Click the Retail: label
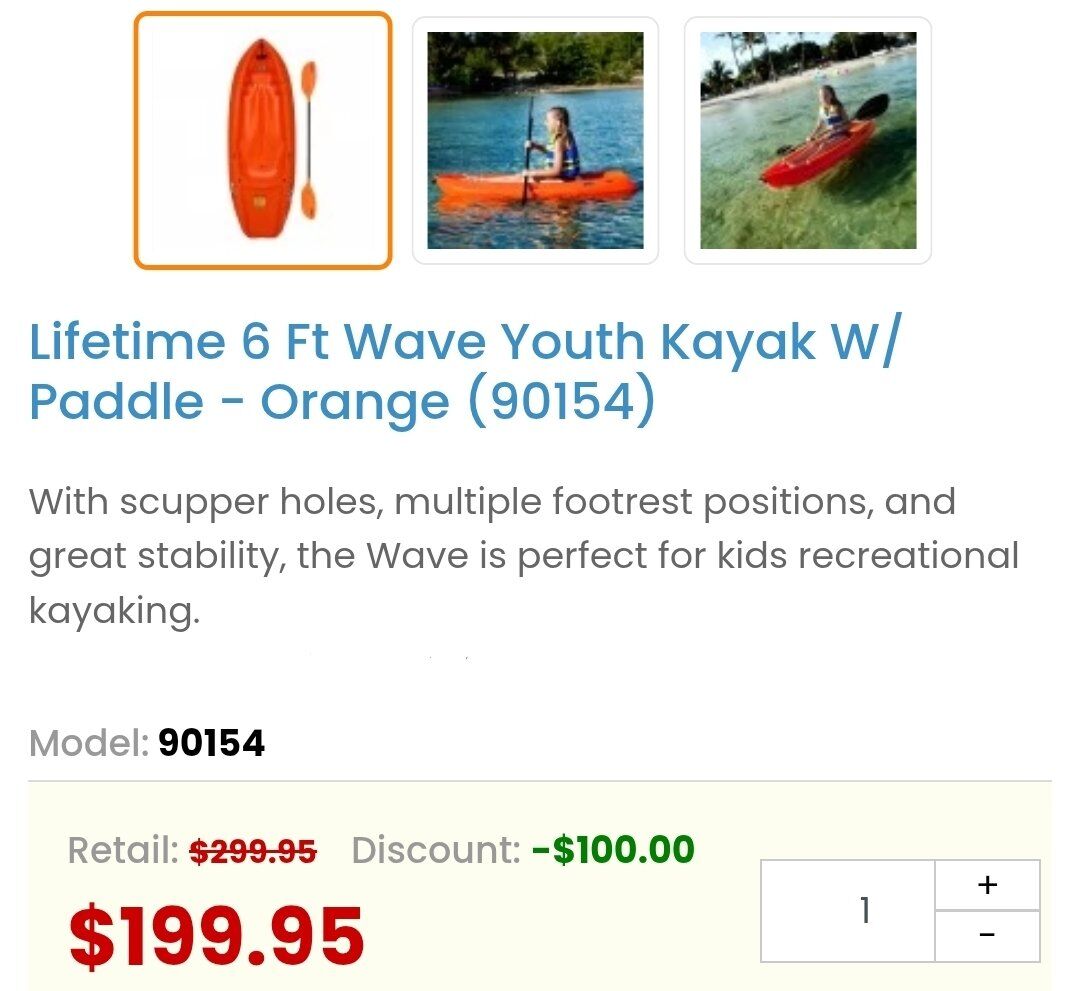The height and width of the screenshot is (991, 1080). tap(123, 851)
